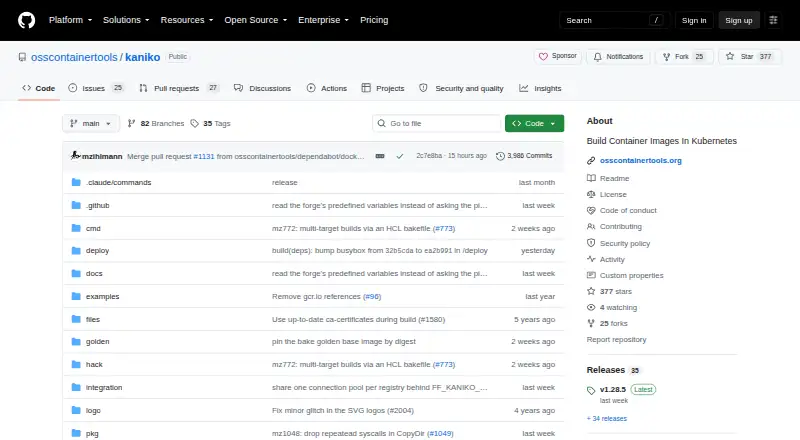Open the .claude/commands folder icon

tap(76, 182)
